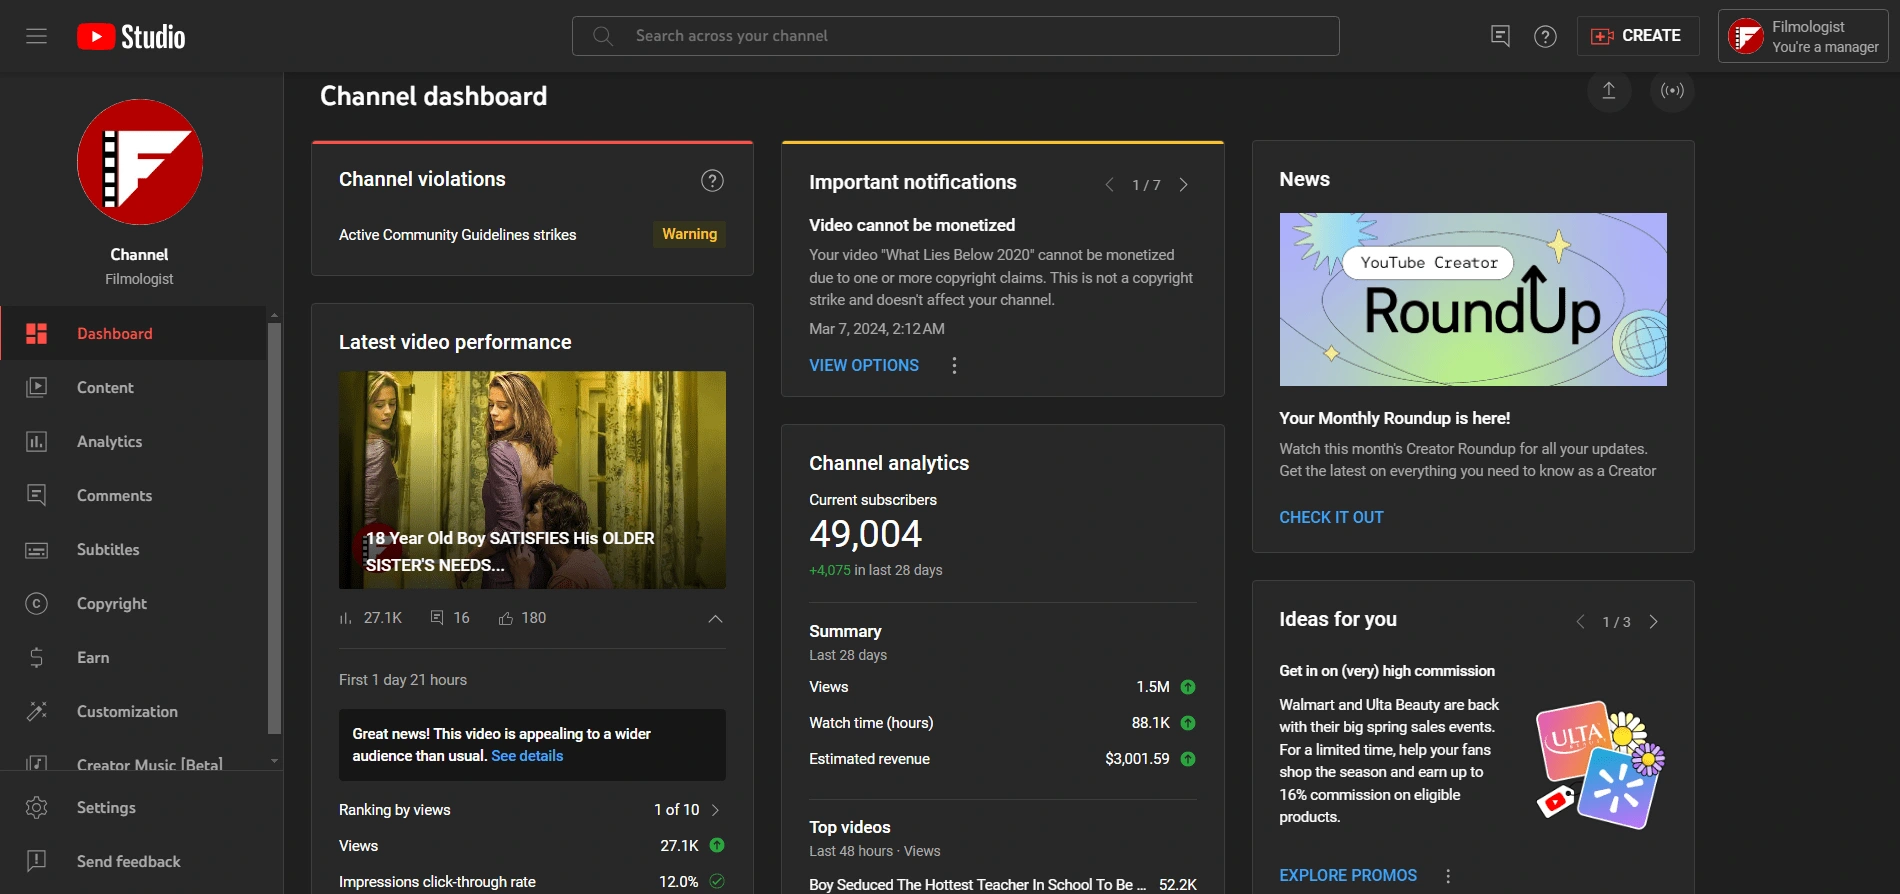1900x894 pixels.
Task: Open the hamburger navigation menu
Action: pyautogui.click(x=37, y=36)
